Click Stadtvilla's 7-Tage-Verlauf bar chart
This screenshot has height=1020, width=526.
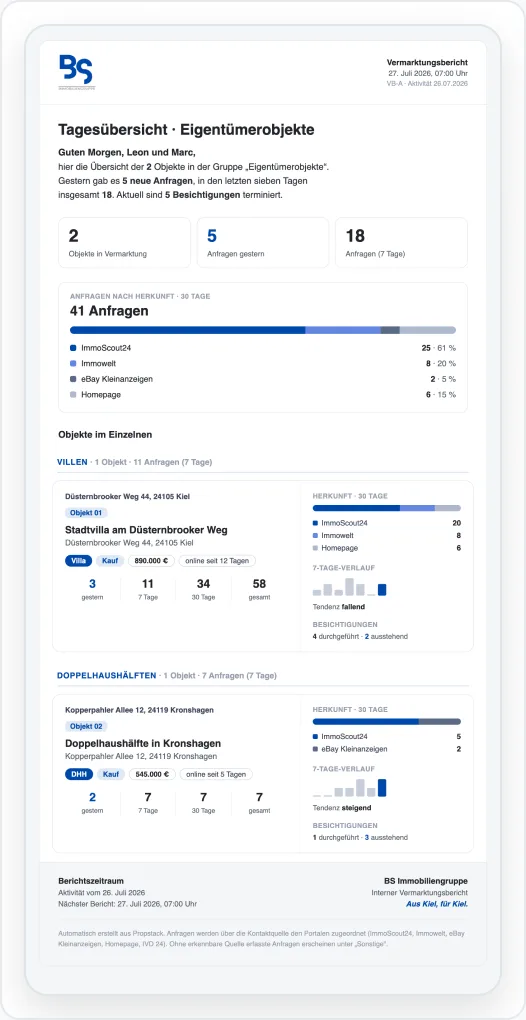tap(350, 587)
